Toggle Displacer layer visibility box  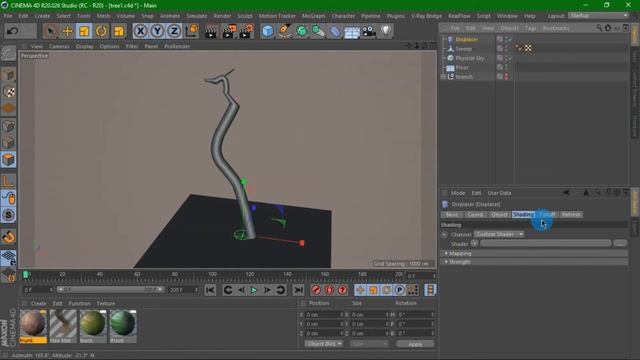[500, 39]
